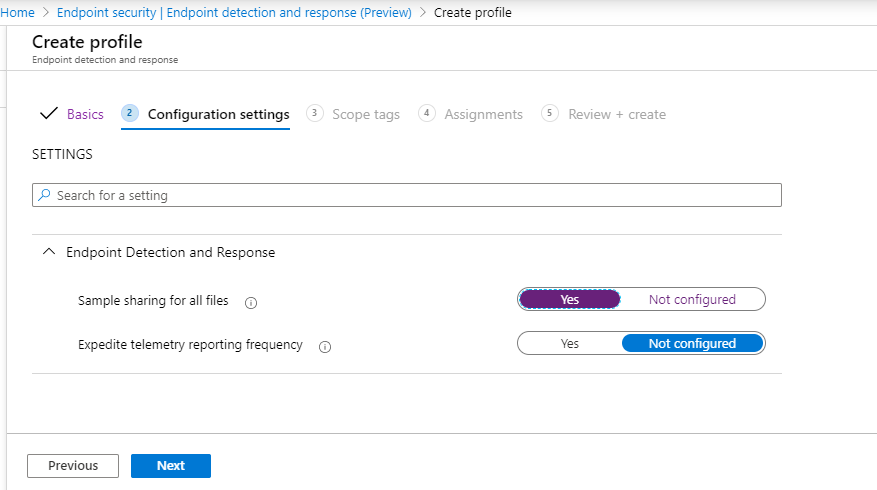Click step 4 circle icon for Assignments
The image size is (877, 490).
(427, 113)
